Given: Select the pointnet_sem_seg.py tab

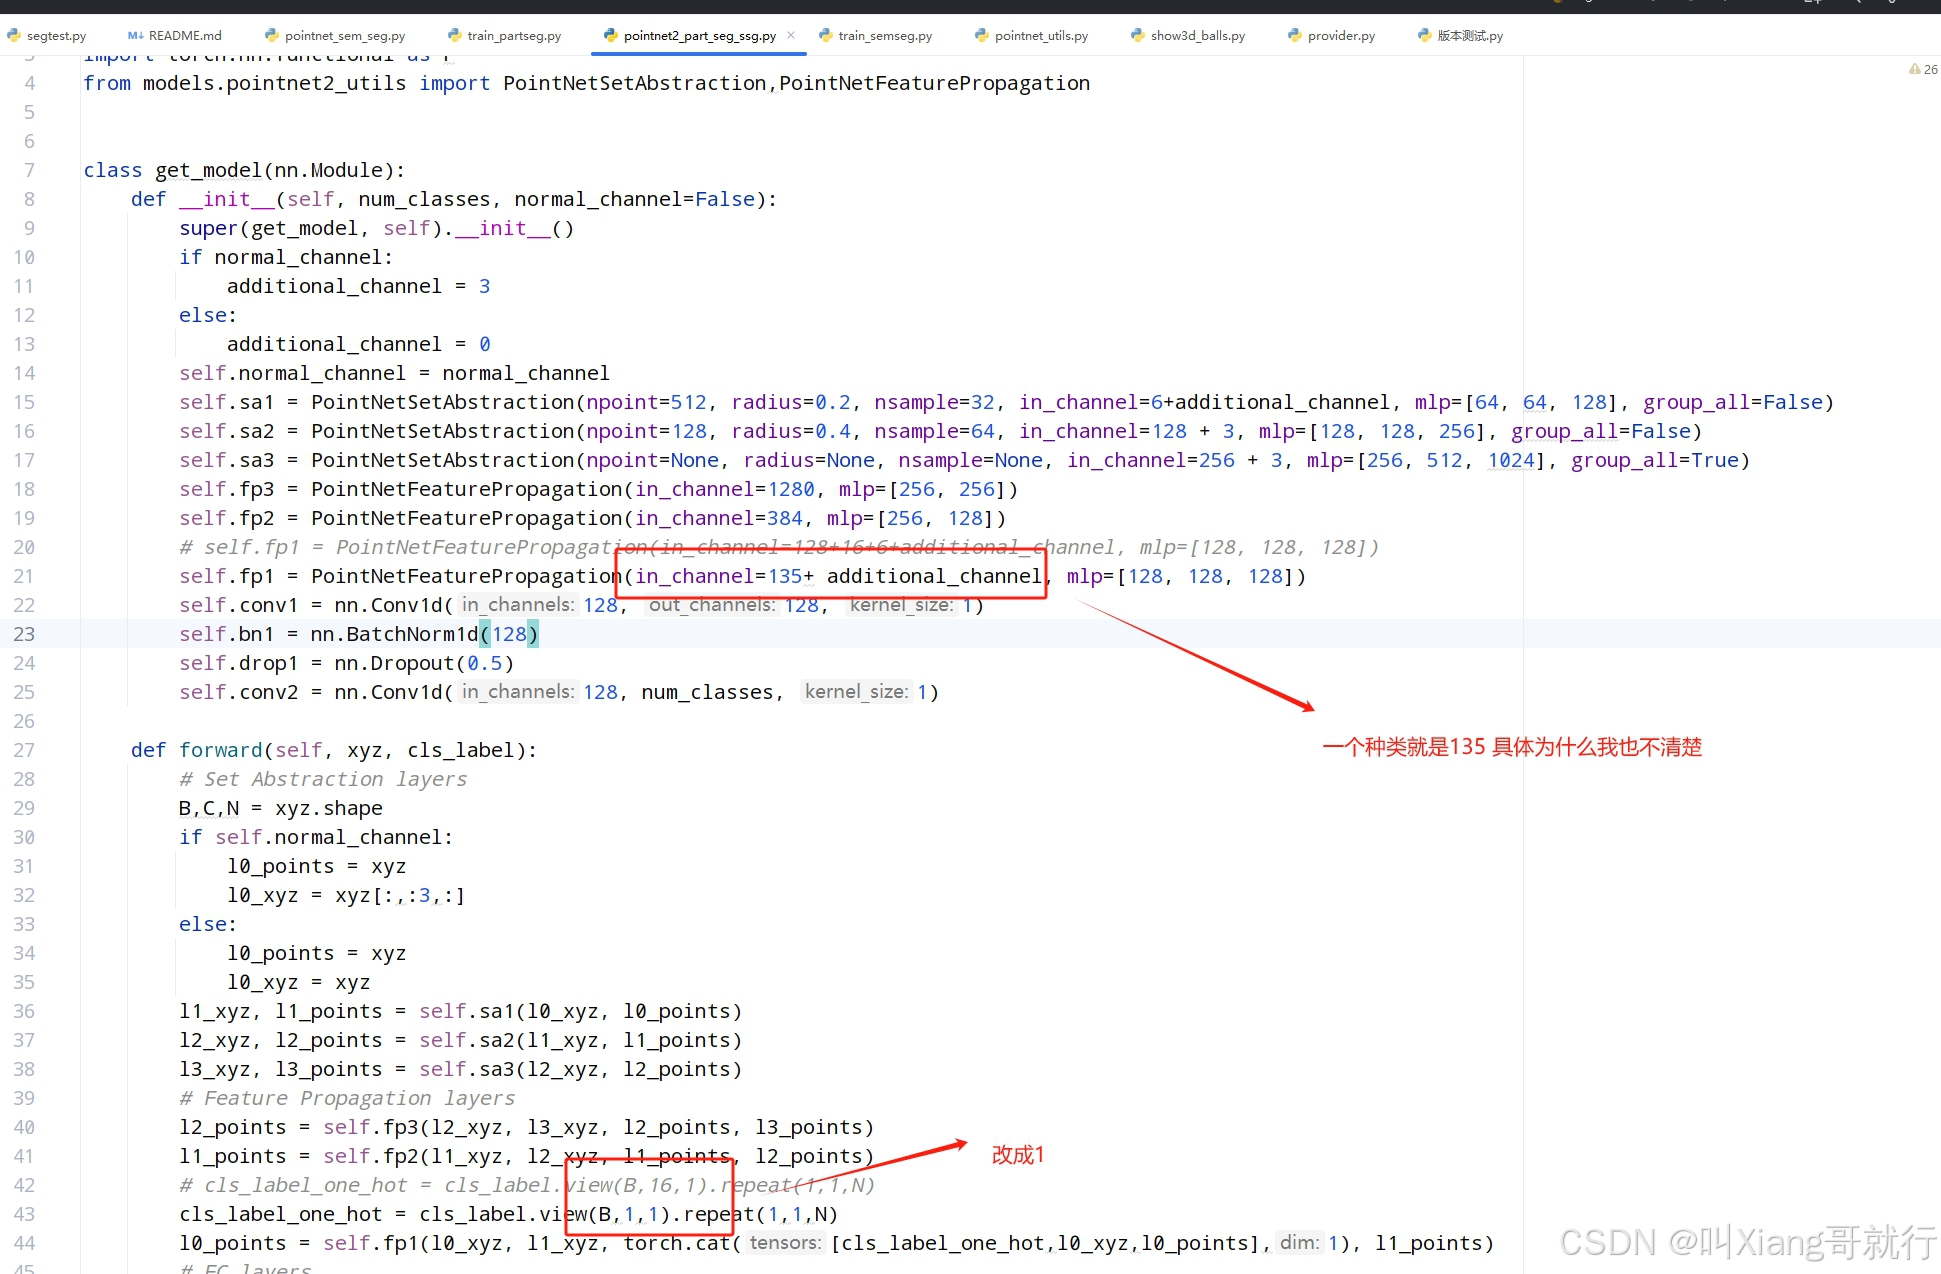Looking at the screenshot, I should (x=344, y=36).
